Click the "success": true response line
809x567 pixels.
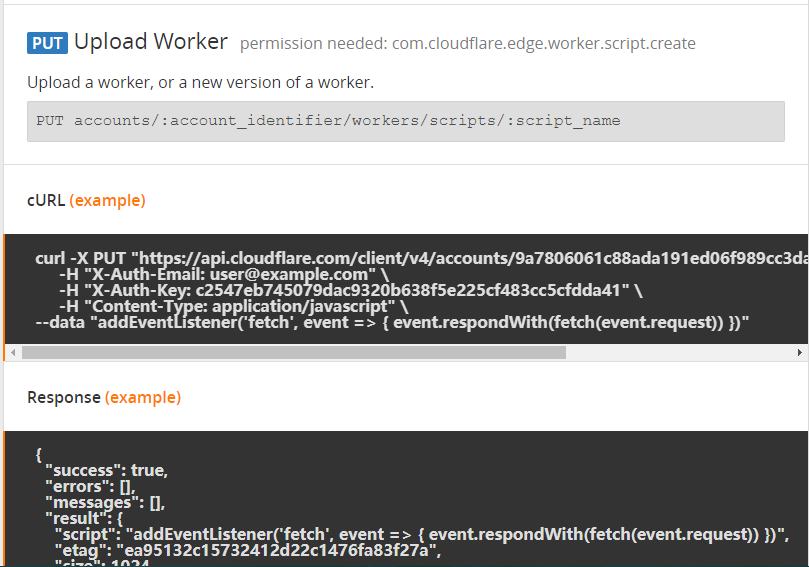(106, 471)
